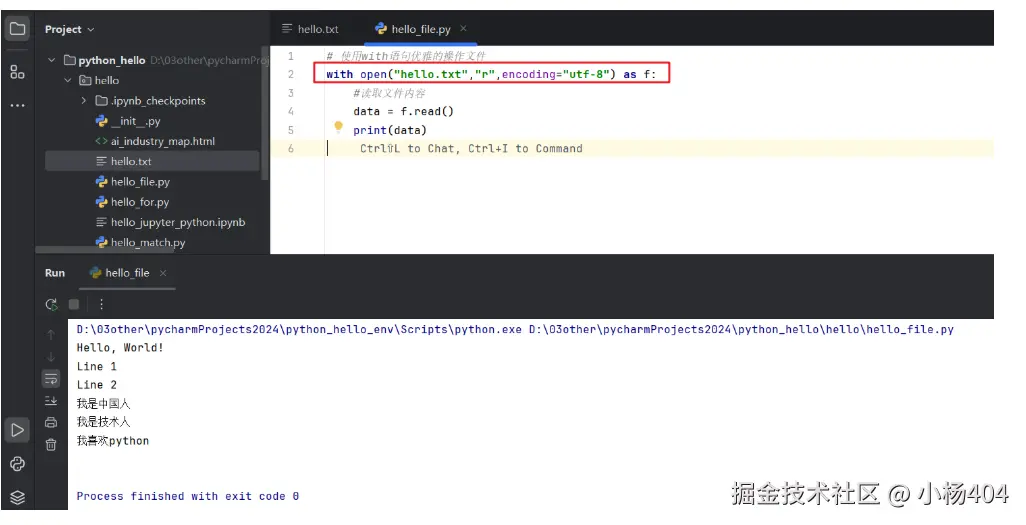The width and height of the screenshot is (1026, 525).
Task: Click the down-the-stack-trace arrow
Action: pos(51,357)
